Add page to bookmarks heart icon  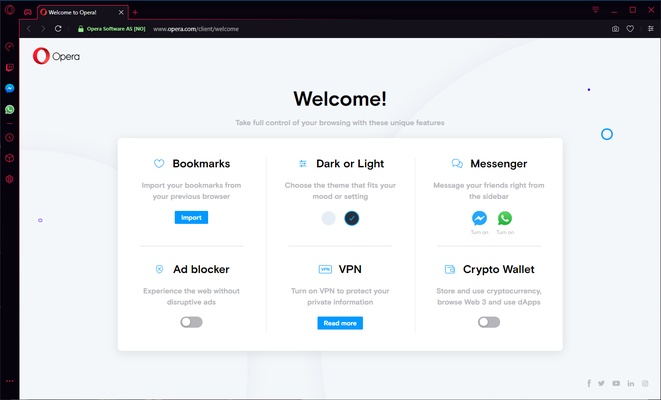630,29
